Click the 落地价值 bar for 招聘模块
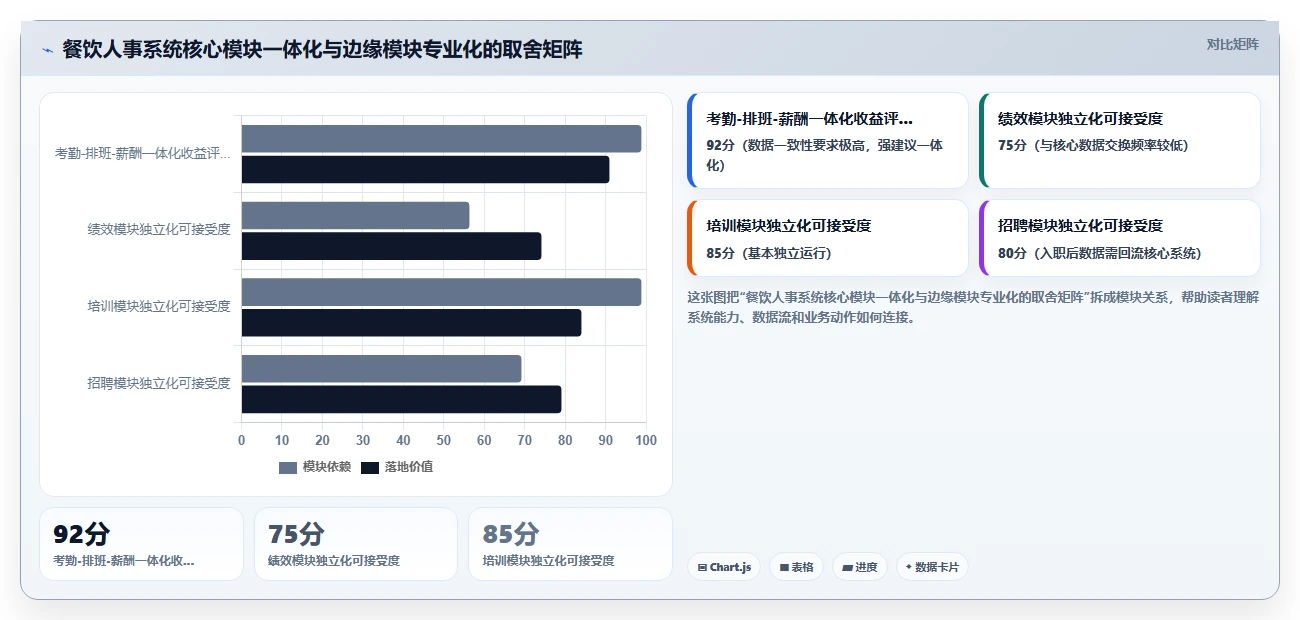1300x620 pixels. pos(401,399)
